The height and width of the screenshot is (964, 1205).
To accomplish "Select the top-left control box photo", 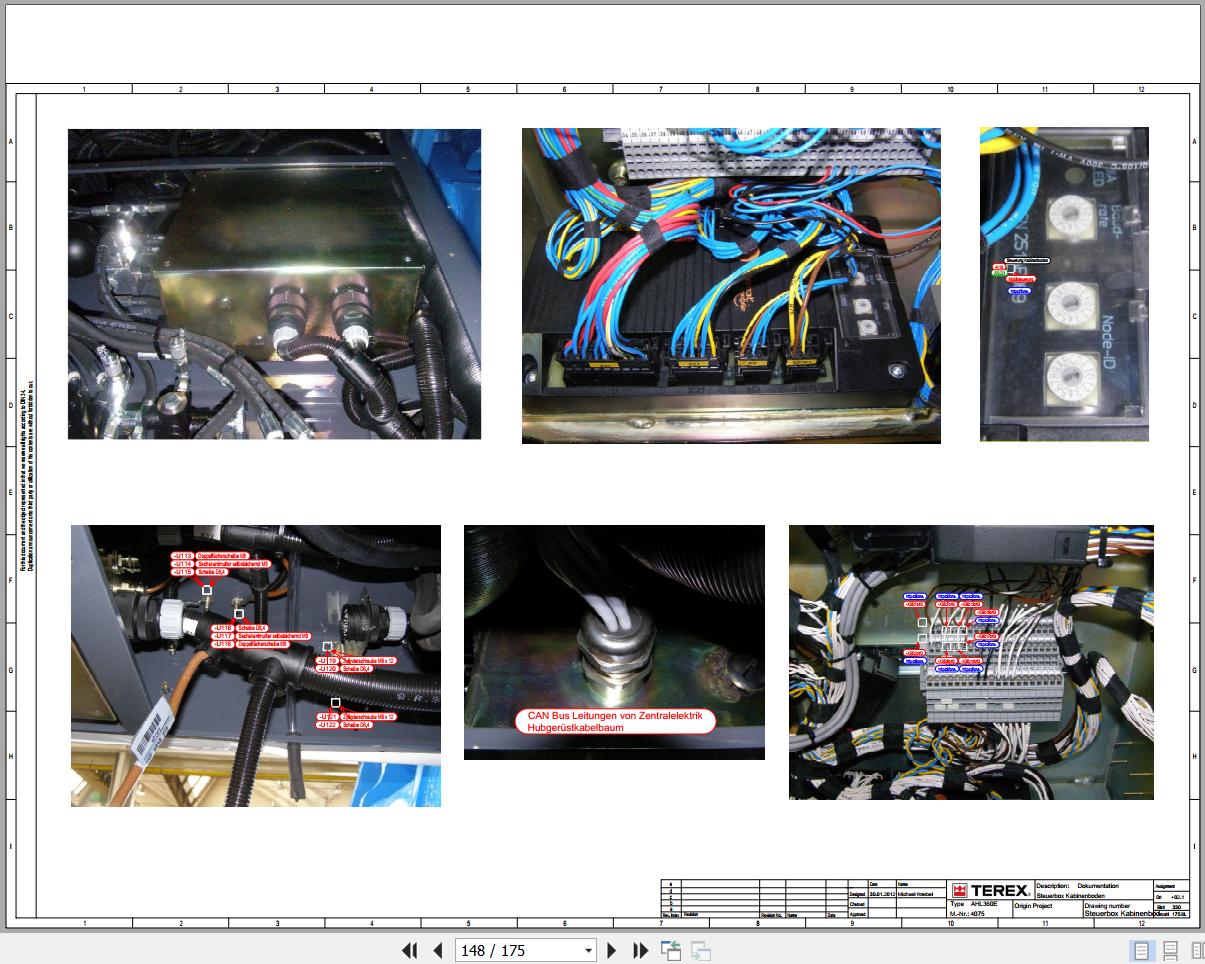I will click(274, 284).
